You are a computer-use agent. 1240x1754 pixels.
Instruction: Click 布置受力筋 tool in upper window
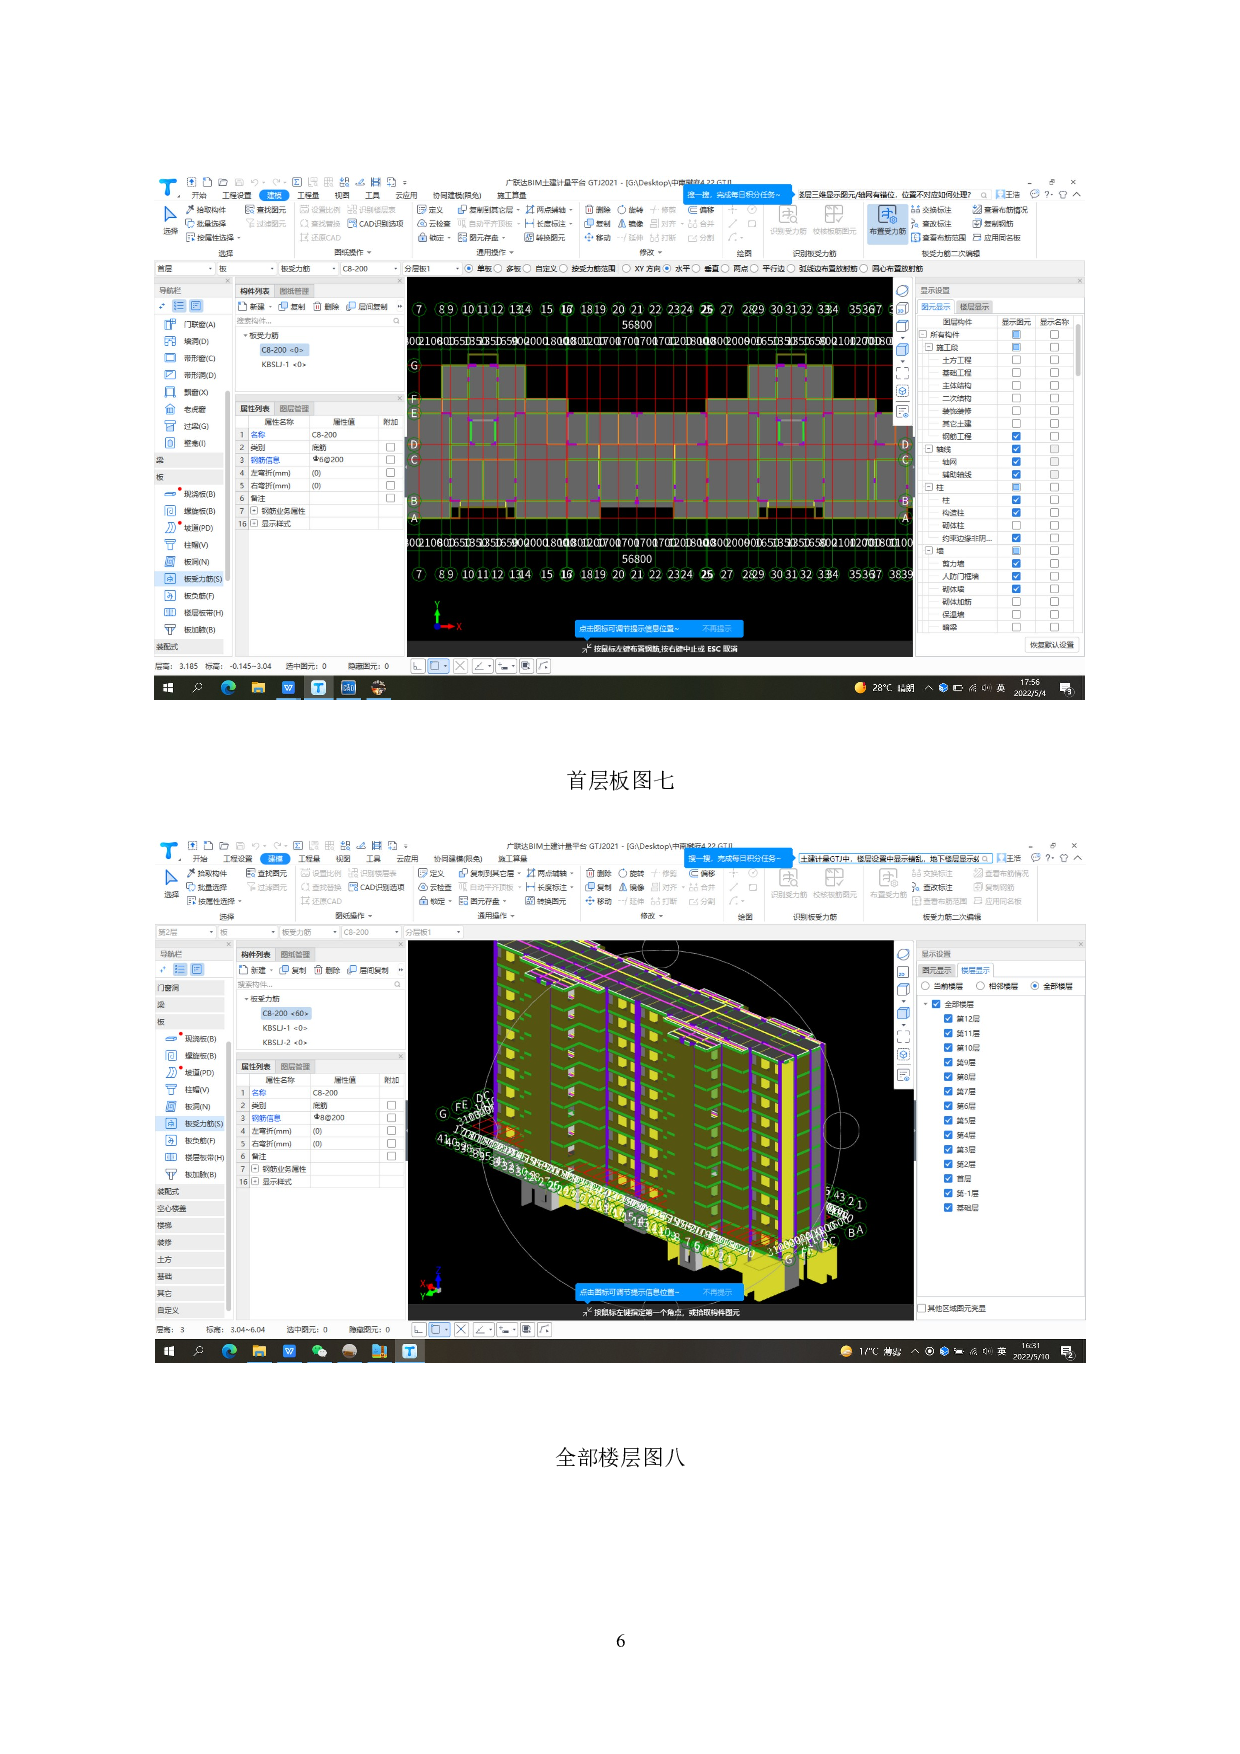887,219
